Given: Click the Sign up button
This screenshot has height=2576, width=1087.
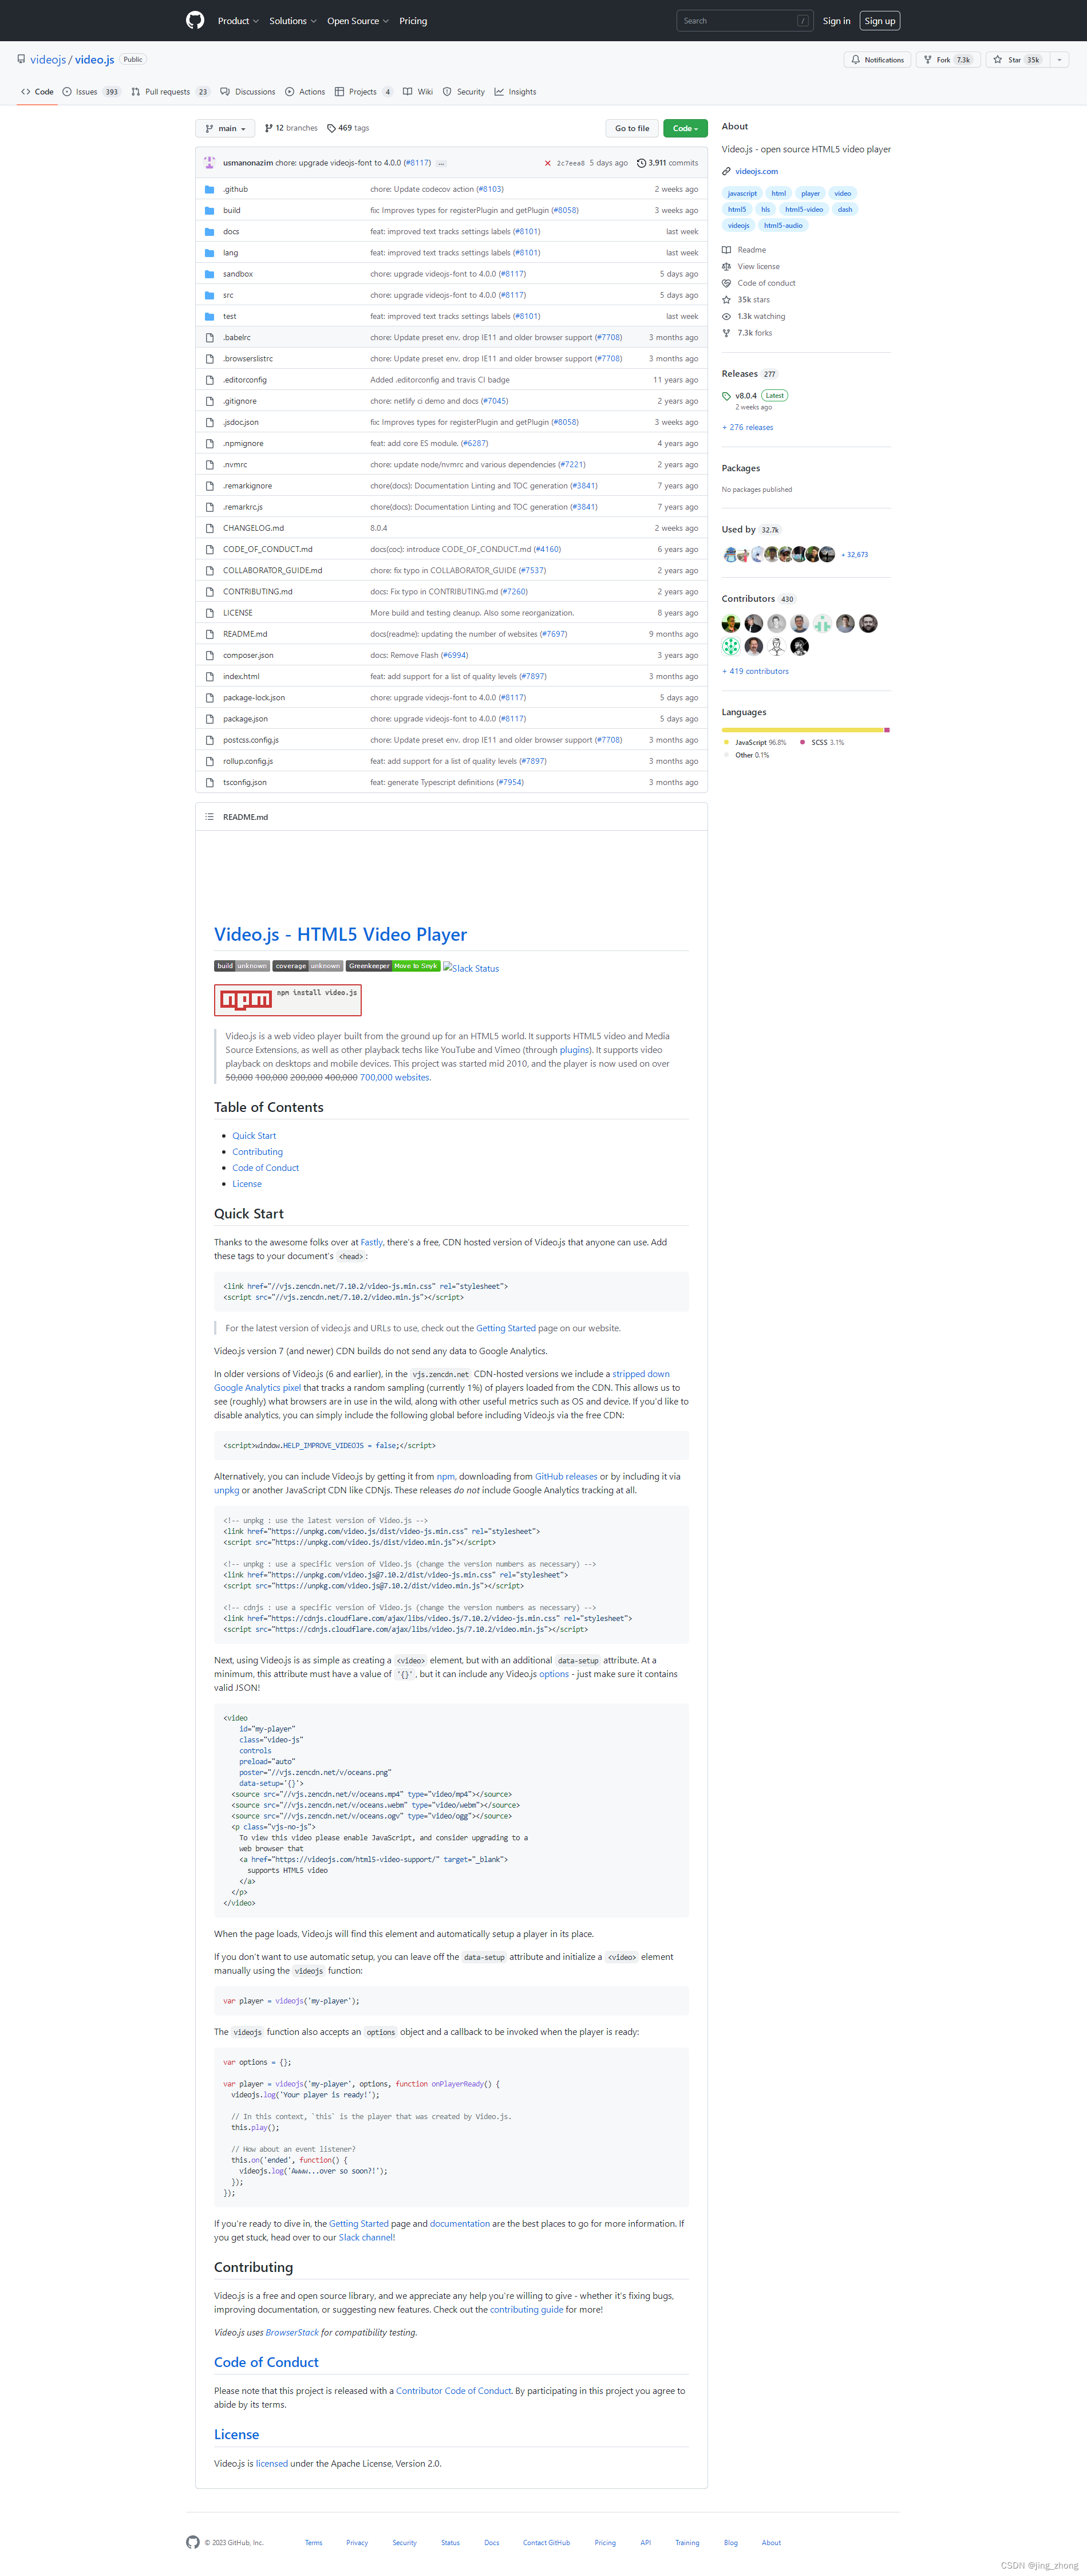Looking at the screenshot, I should tap(880, 21).
